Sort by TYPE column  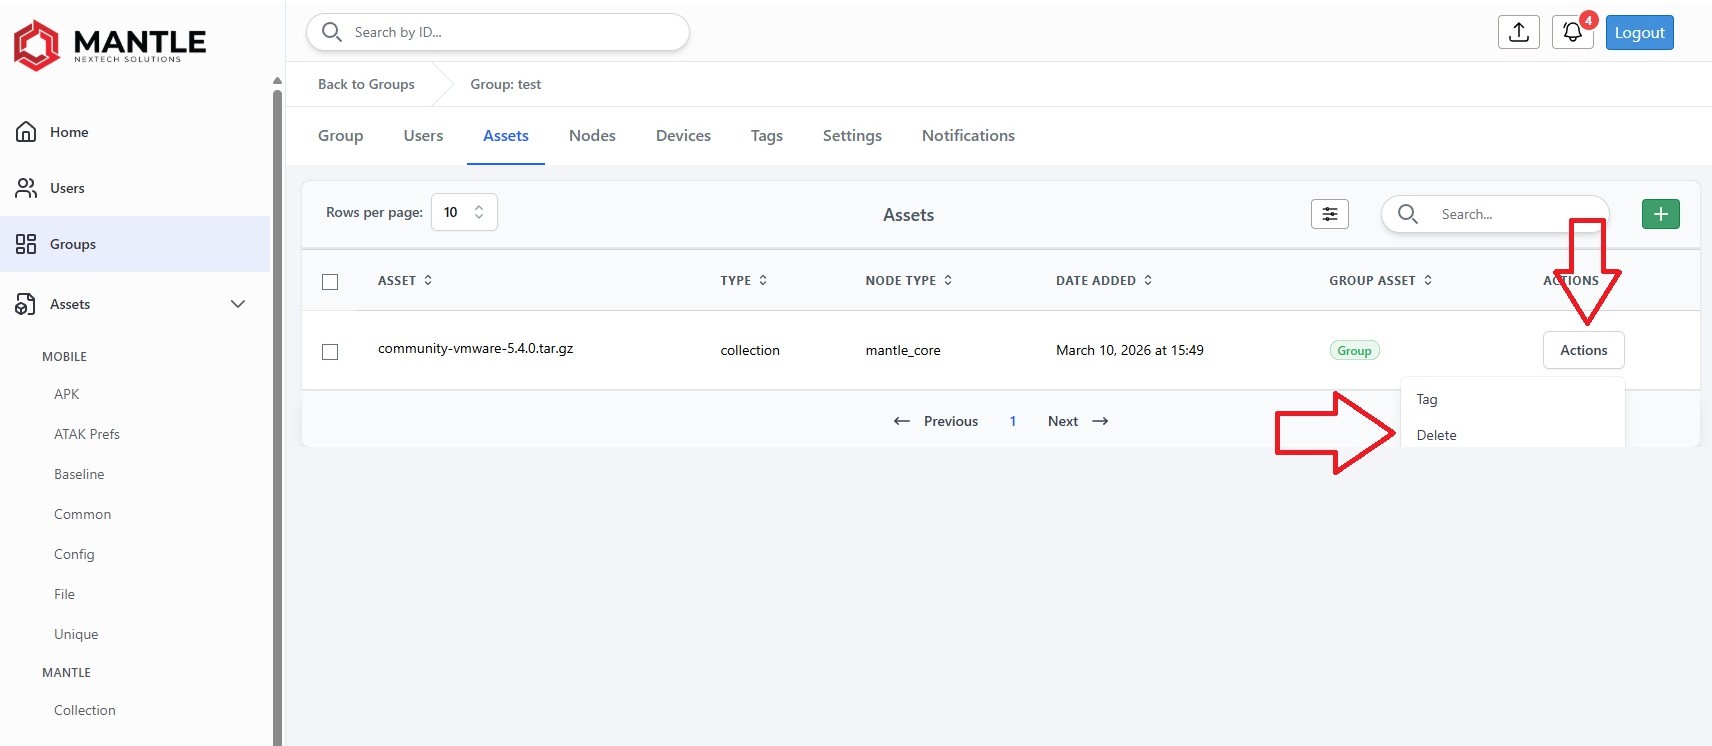click(744, 280)
